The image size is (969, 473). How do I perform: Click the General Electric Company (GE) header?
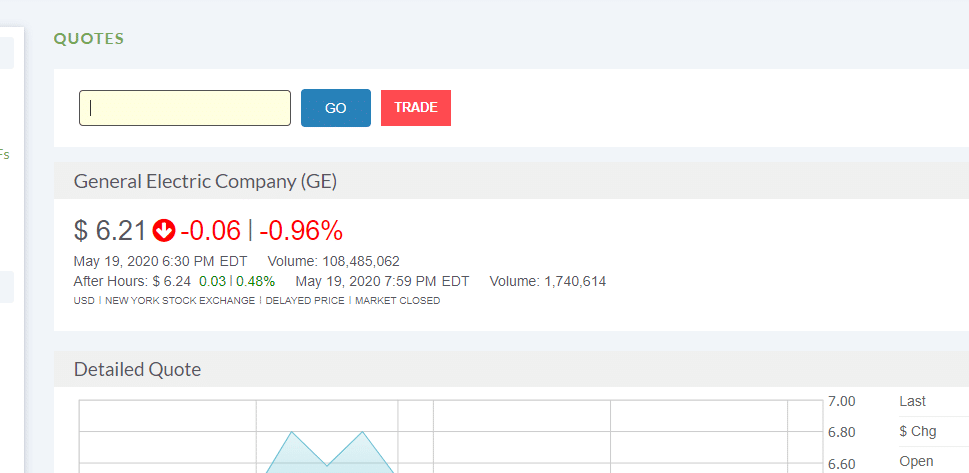(205, 181)
